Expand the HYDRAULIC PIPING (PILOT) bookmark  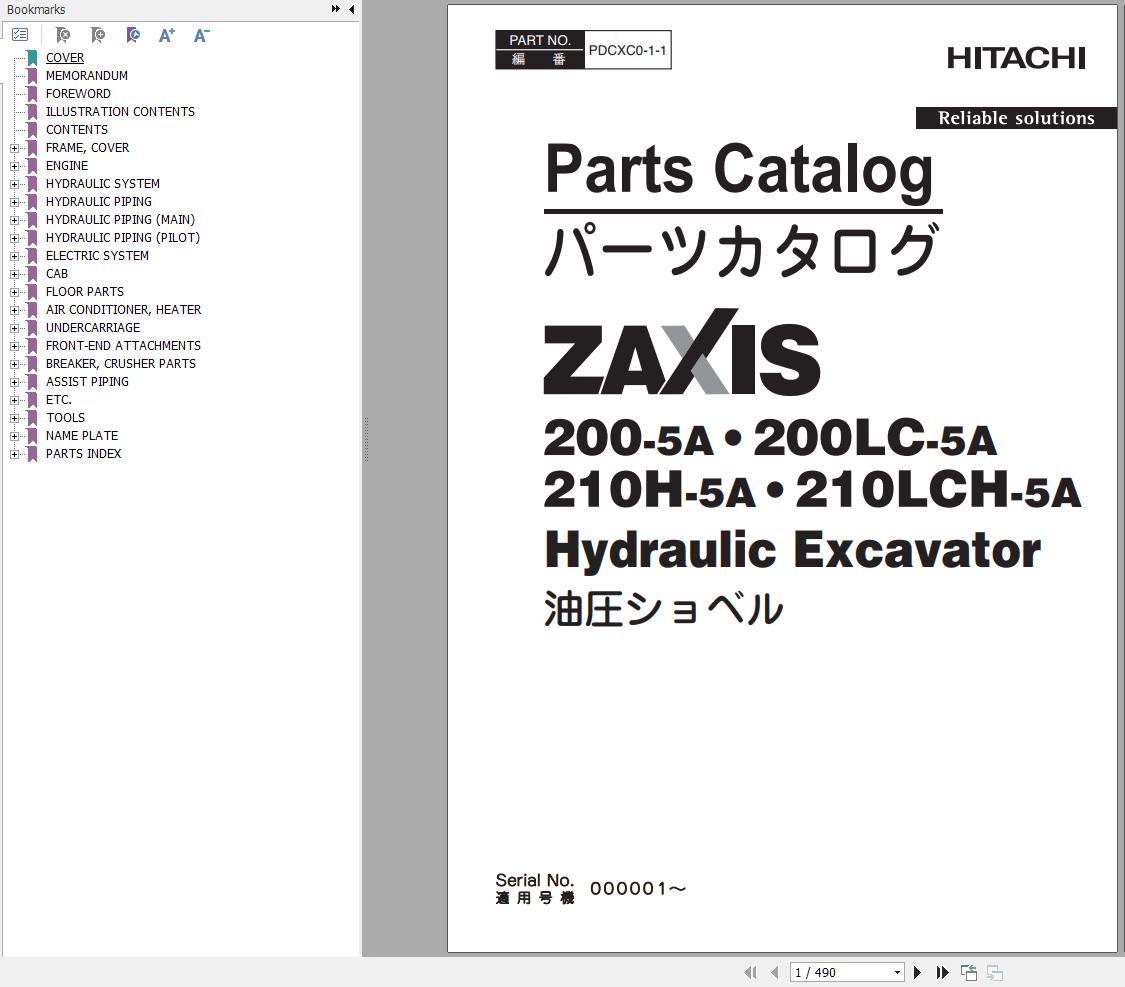(14, 238)
